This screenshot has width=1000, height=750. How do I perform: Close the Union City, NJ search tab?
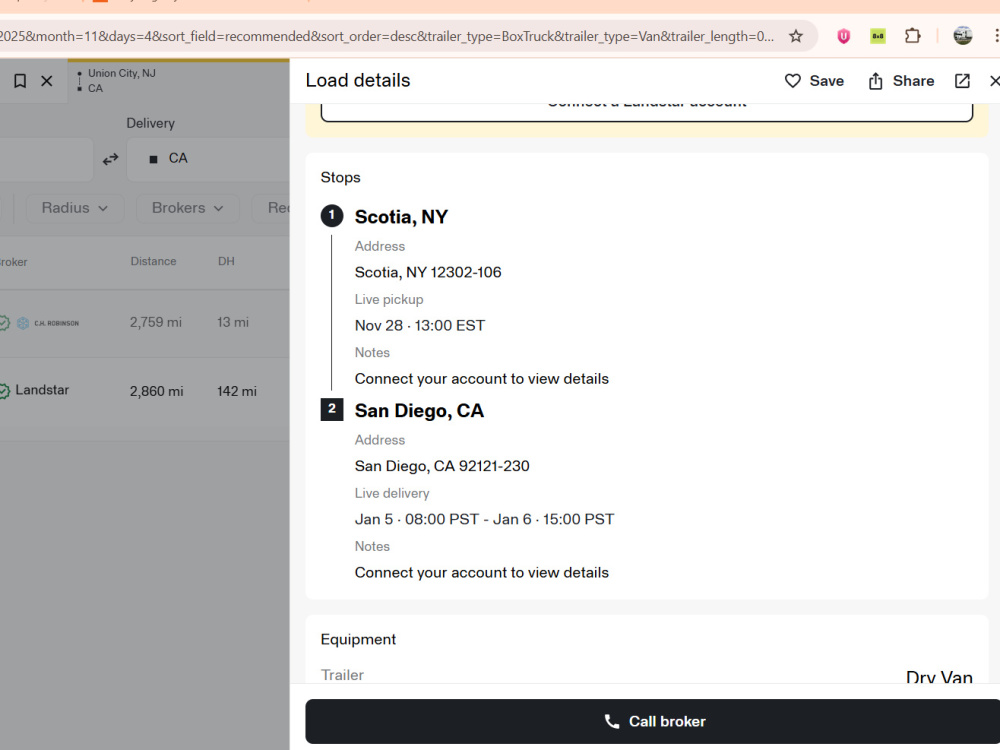[47, 81]
